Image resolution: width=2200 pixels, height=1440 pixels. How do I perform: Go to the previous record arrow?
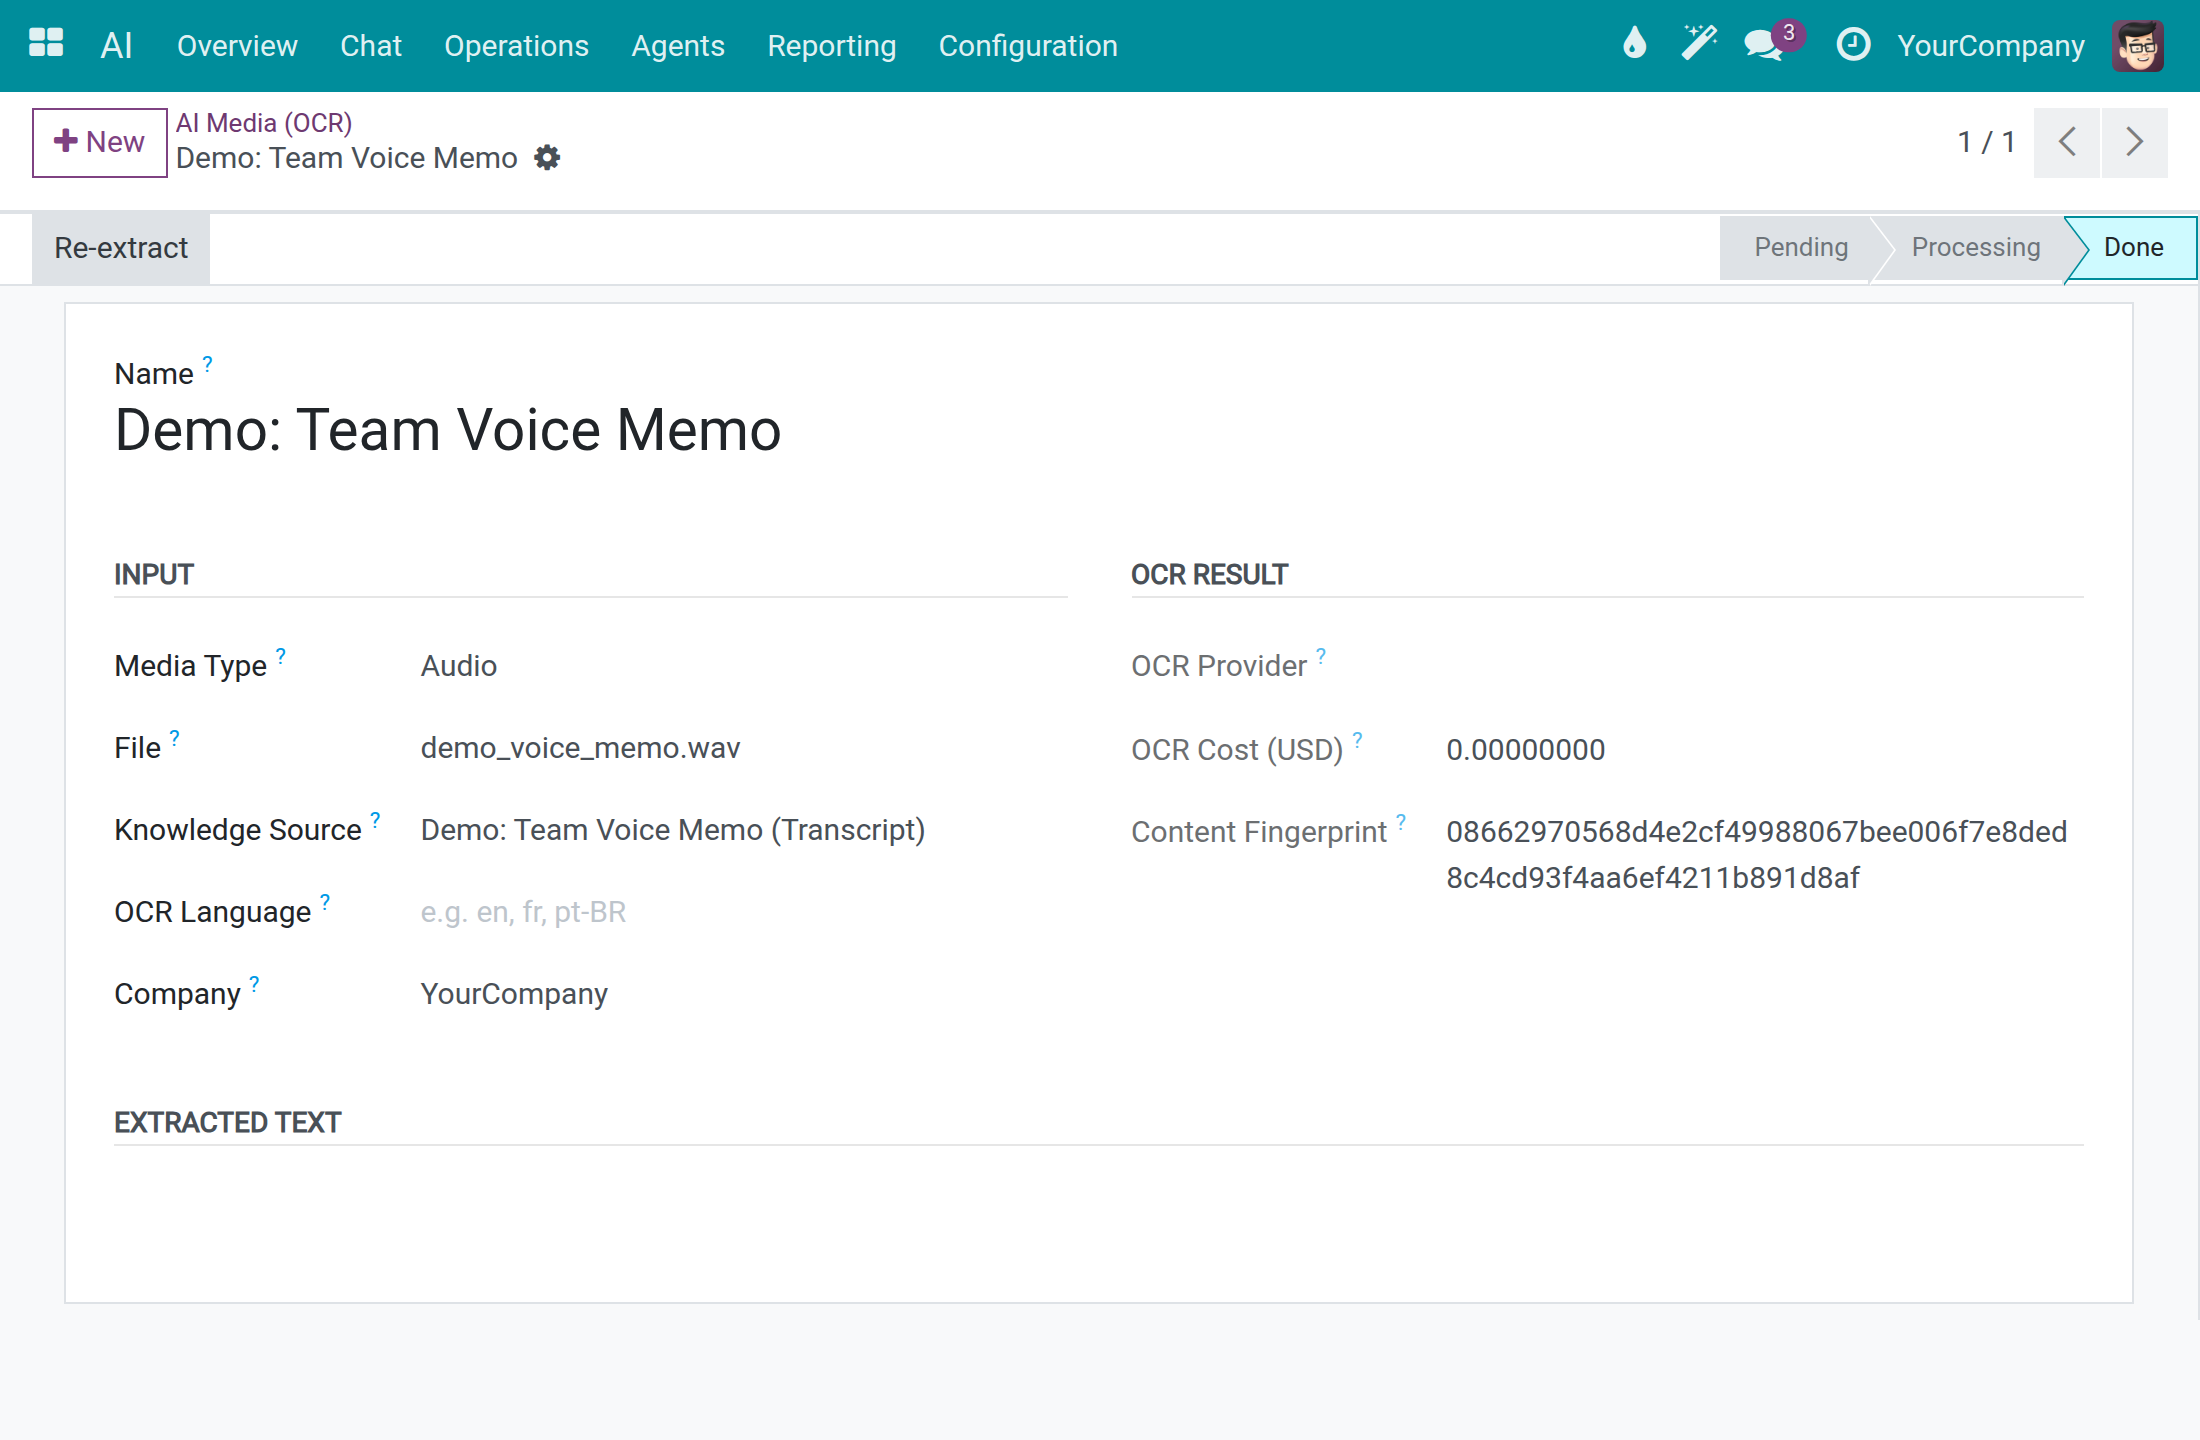(x=2067, y=142)
